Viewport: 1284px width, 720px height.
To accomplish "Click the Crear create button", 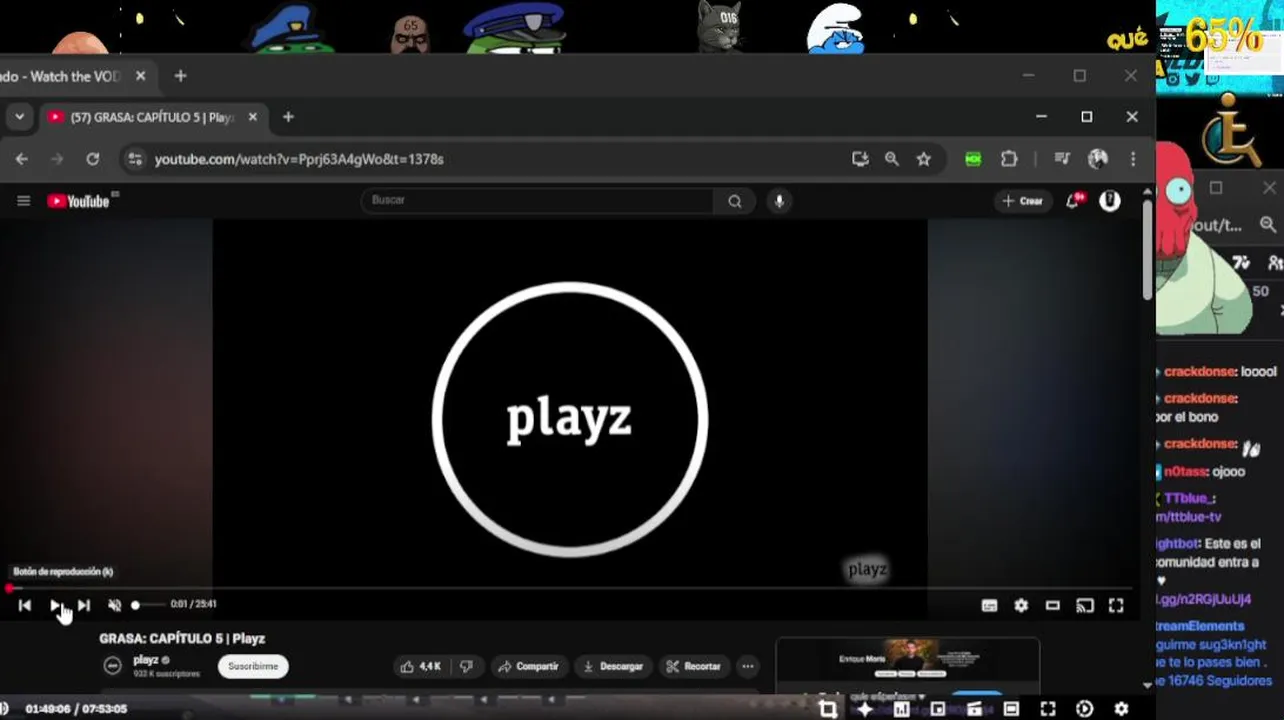I will coord(1024,201).
